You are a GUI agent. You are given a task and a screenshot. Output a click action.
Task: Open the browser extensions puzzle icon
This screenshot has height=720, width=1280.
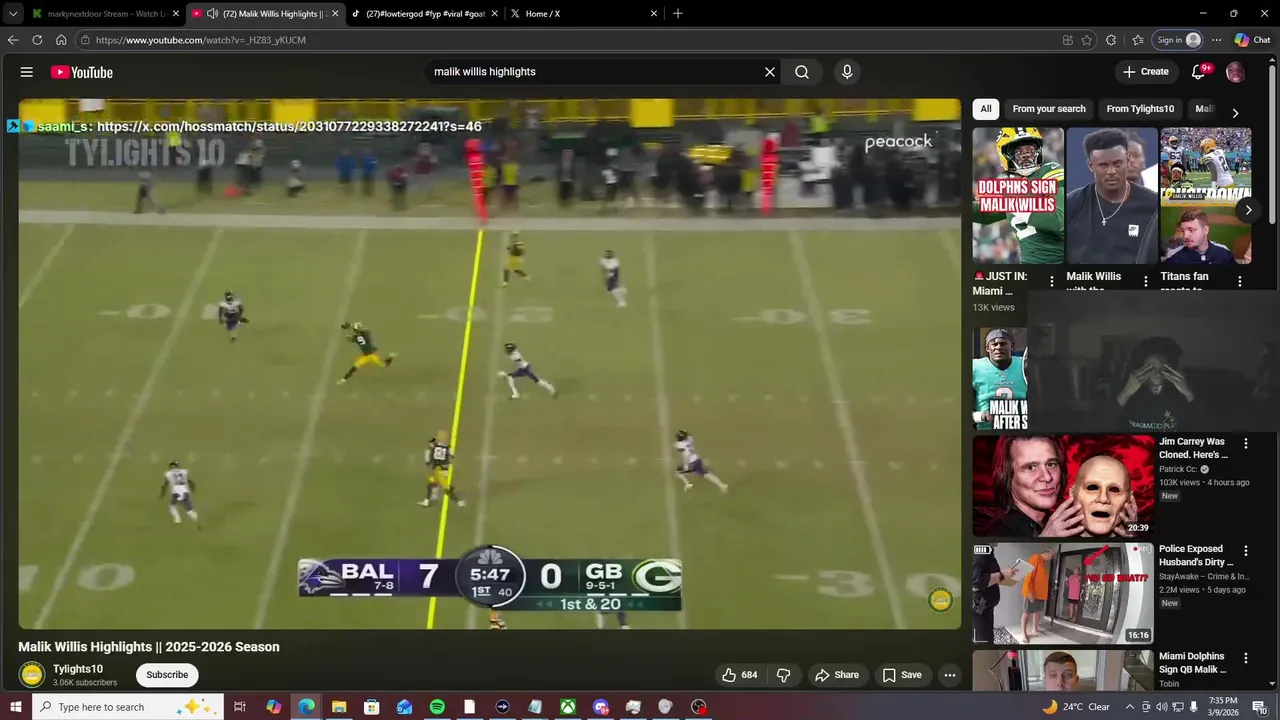pyautogui.click(x=1111, y=40)
